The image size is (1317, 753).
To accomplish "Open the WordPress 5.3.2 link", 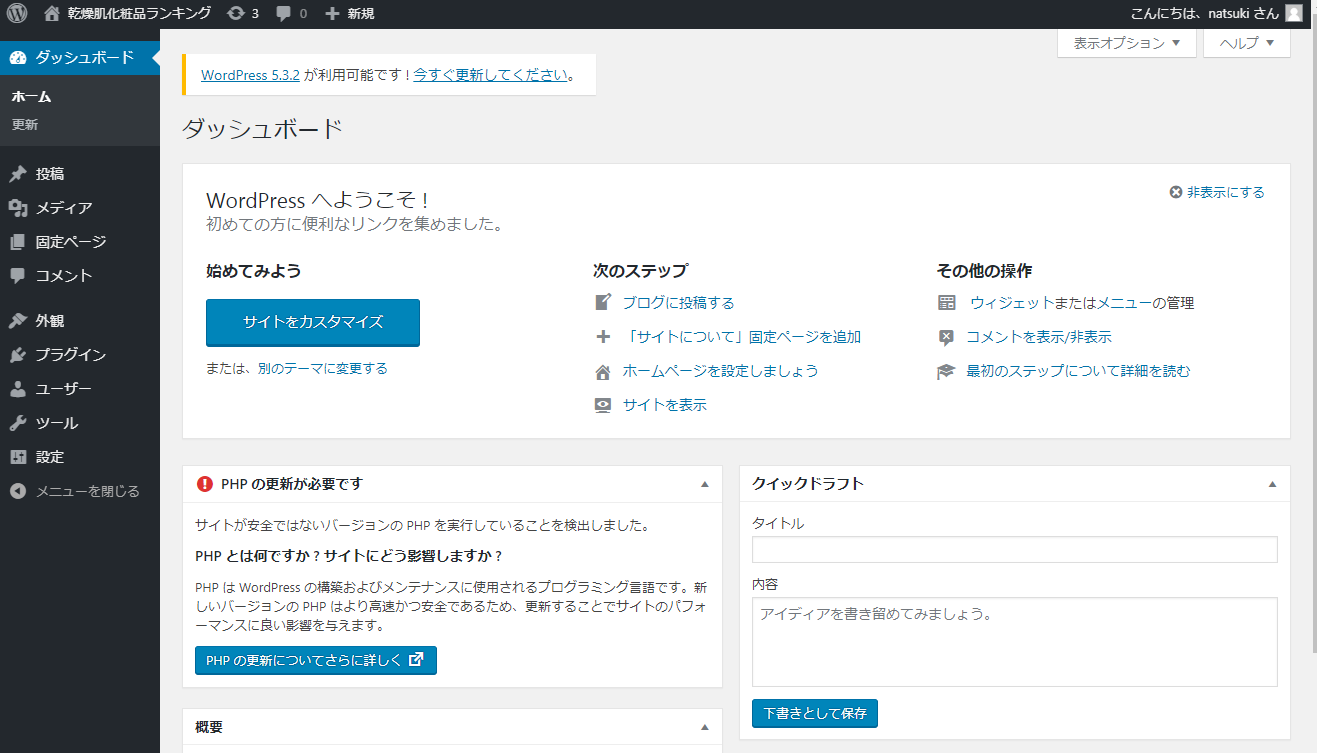I will 251,75.
